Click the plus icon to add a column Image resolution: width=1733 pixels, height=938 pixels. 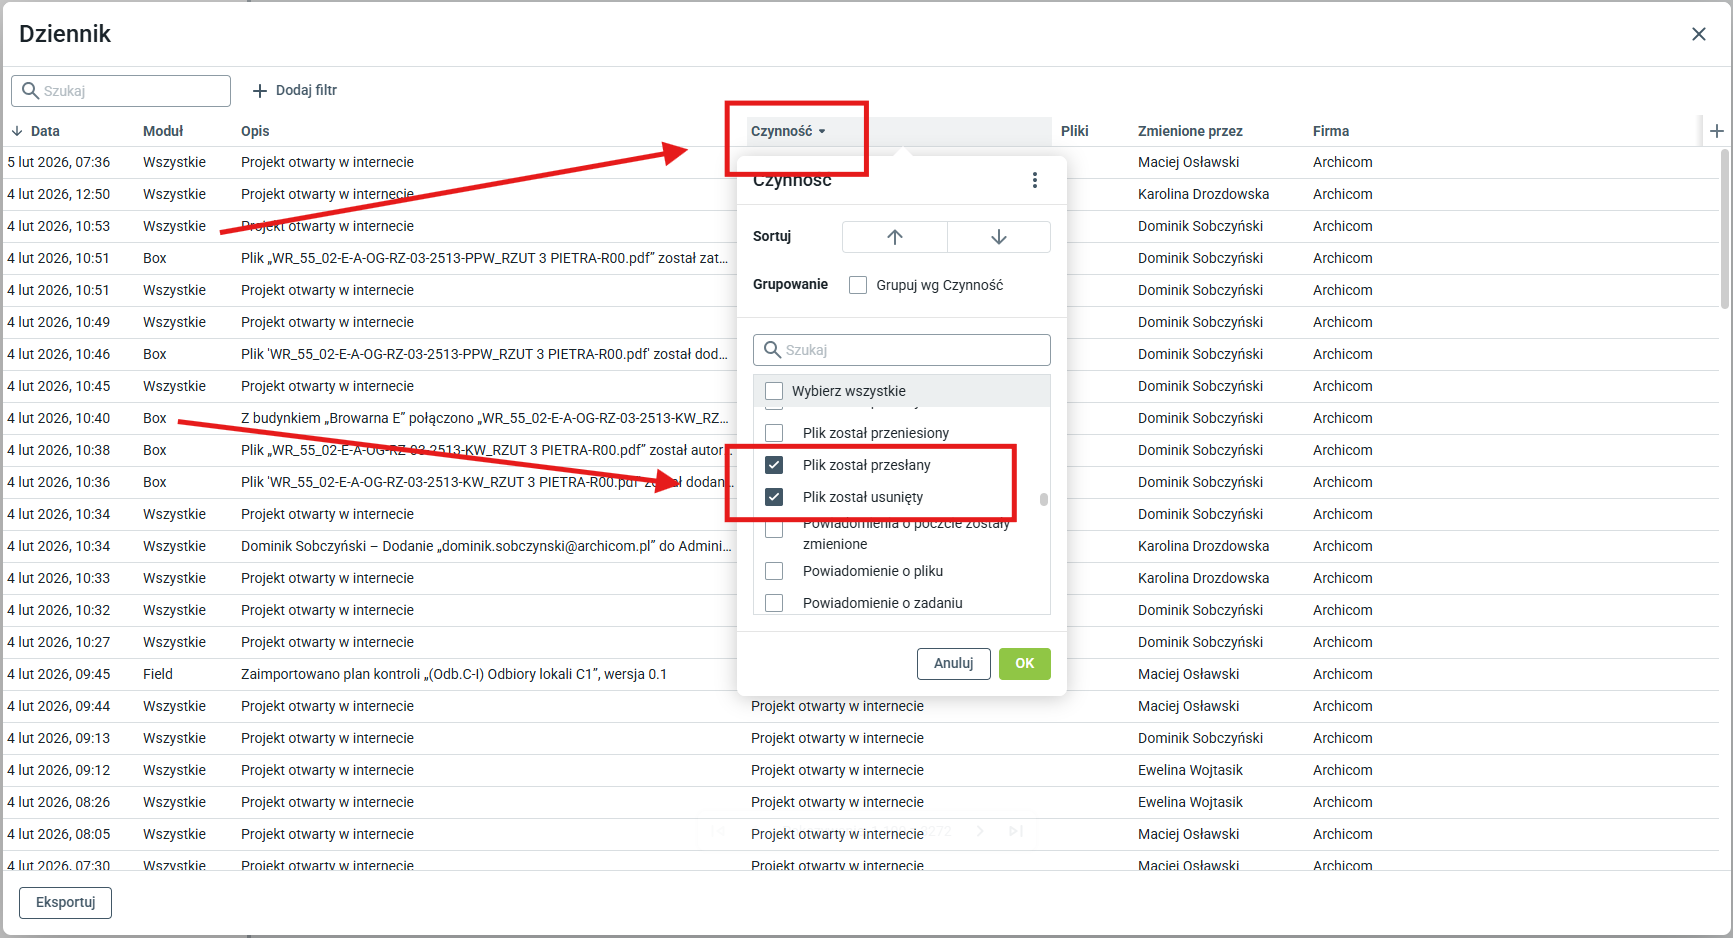1716,131
